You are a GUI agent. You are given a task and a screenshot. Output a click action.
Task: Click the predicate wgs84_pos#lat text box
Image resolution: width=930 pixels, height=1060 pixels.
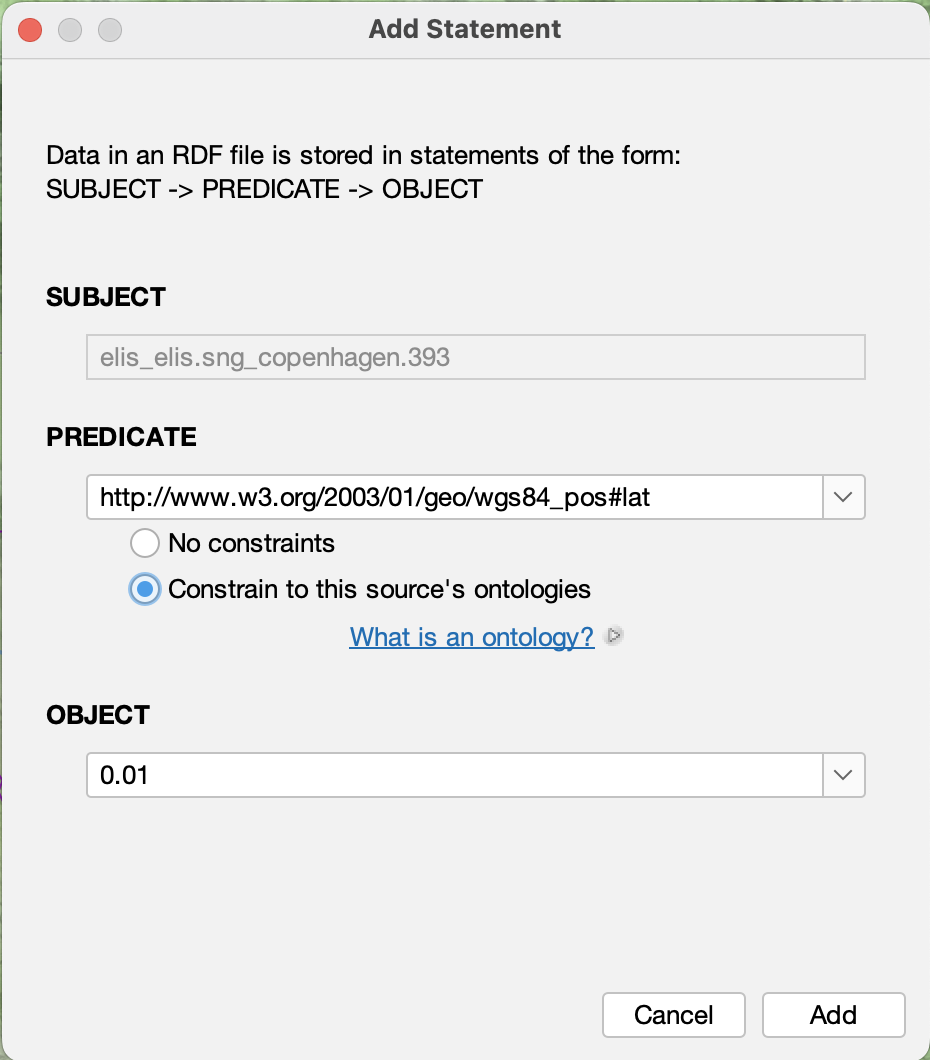454,497
